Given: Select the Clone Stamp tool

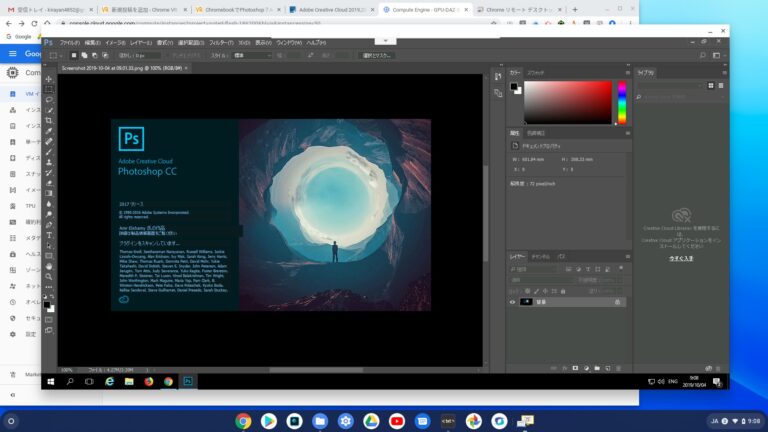Looking at the screenshot, I should 48,162.
